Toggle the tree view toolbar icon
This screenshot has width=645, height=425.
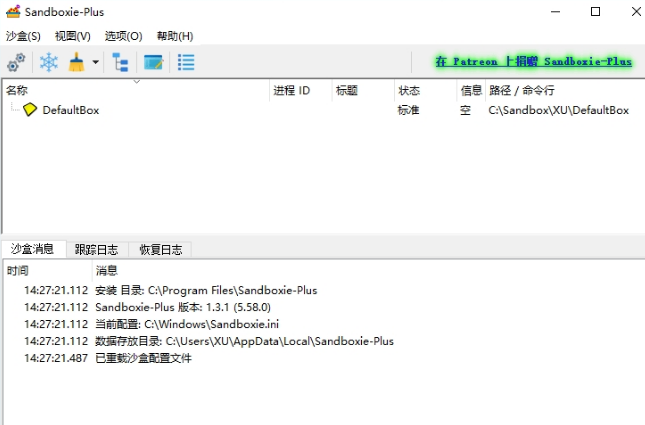pyautogui.click(x=120, y=63)
